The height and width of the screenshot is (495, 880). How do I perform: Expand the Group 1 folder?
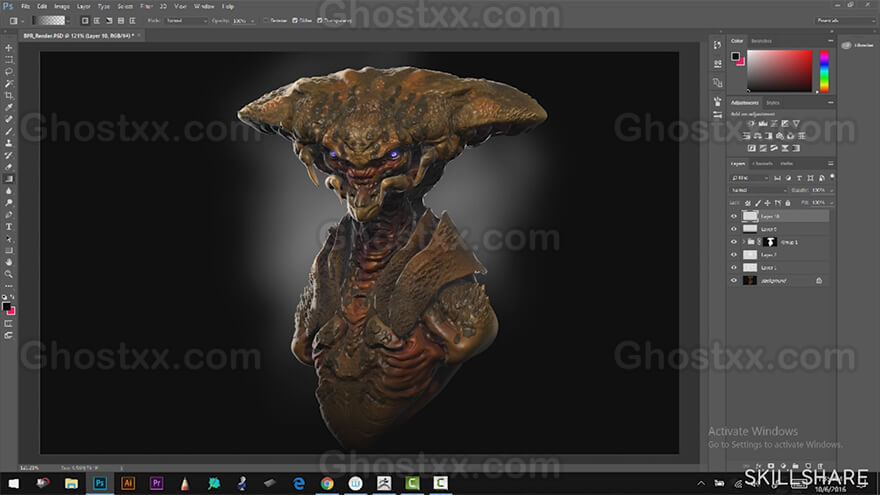[744, 242]
